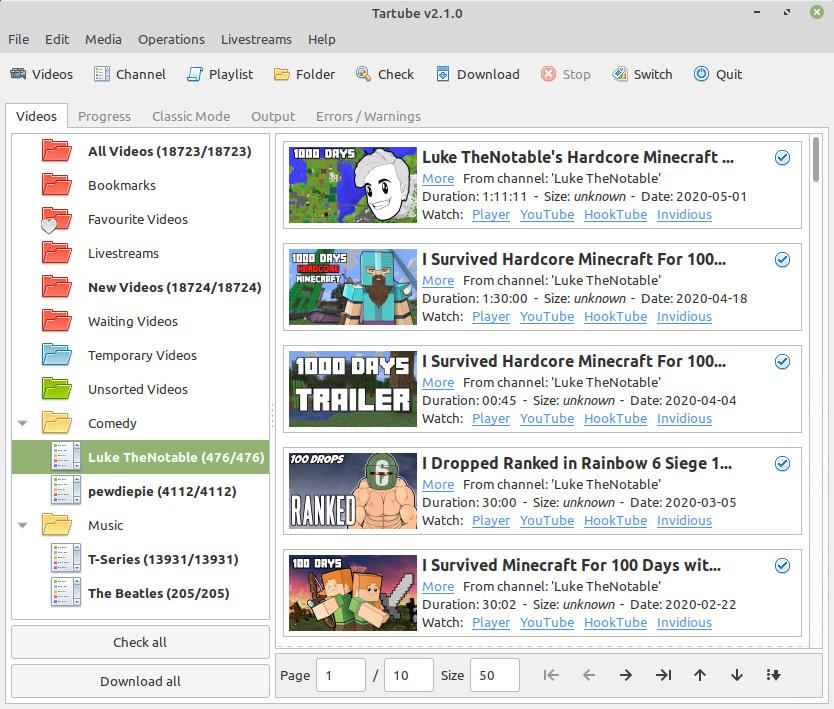Toggle checkmark on the 2020-04-18 video
This screenshot has height=709, width=834.
[x=782, y=260]
